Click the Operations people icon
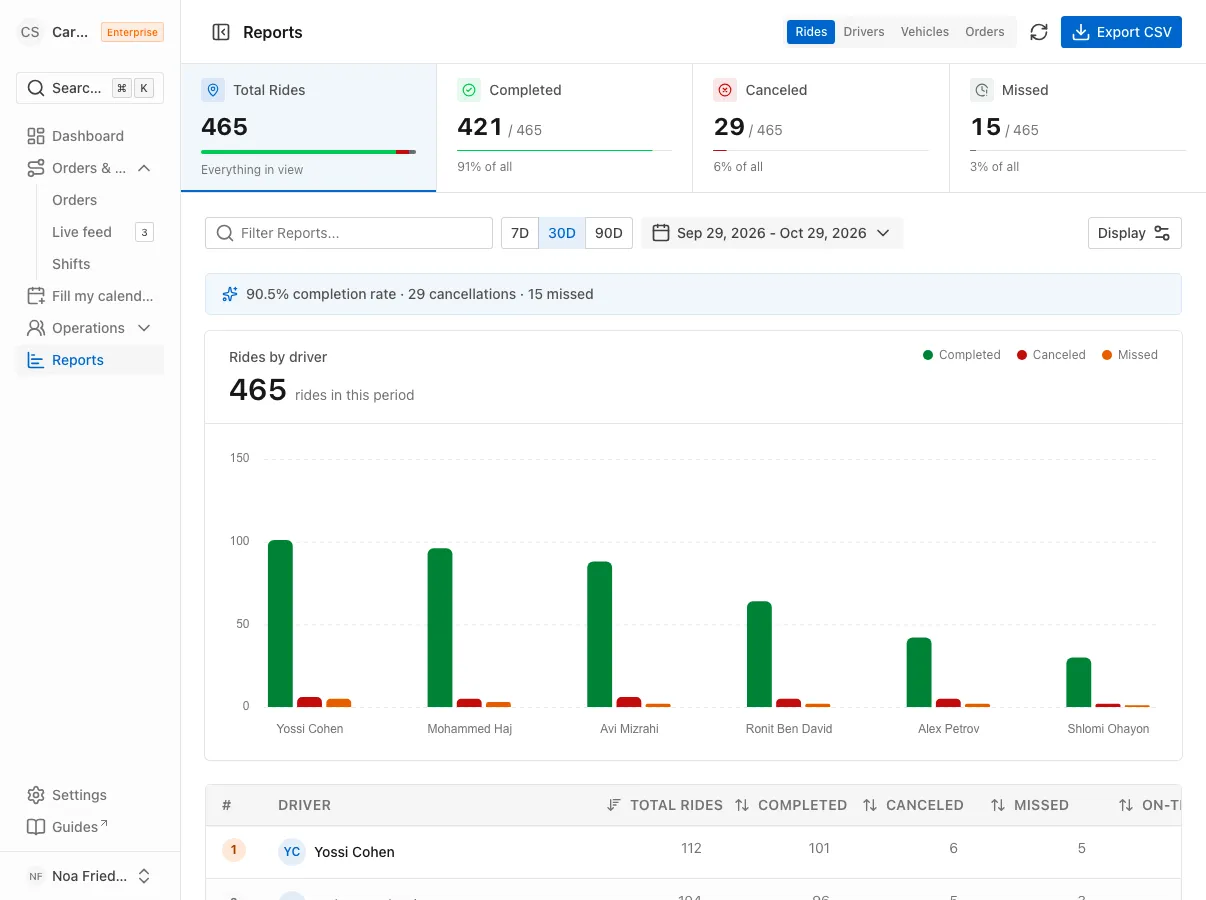 (x=36, y=328)
